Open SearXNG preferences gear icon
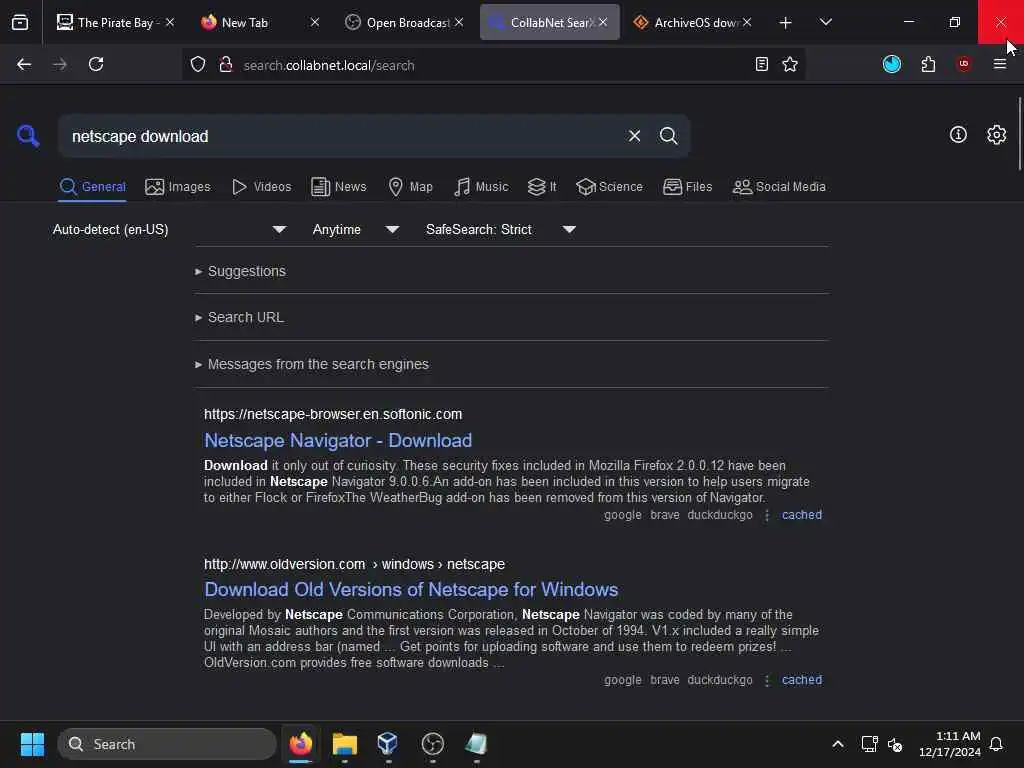The image size is (1024, 768). coord(997,135)
